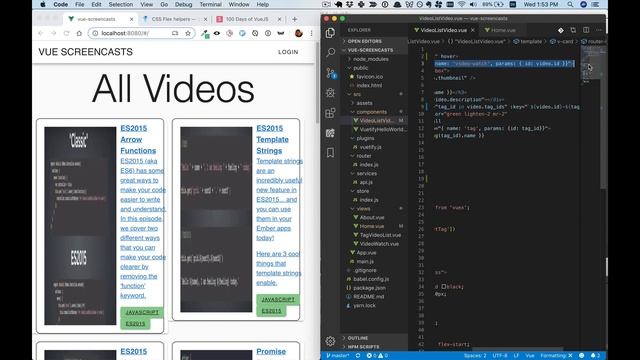The height and width of the screenshot is (360, 640).
Task: Toggle Formatting indicator in status bar
Action: [556, 356]
